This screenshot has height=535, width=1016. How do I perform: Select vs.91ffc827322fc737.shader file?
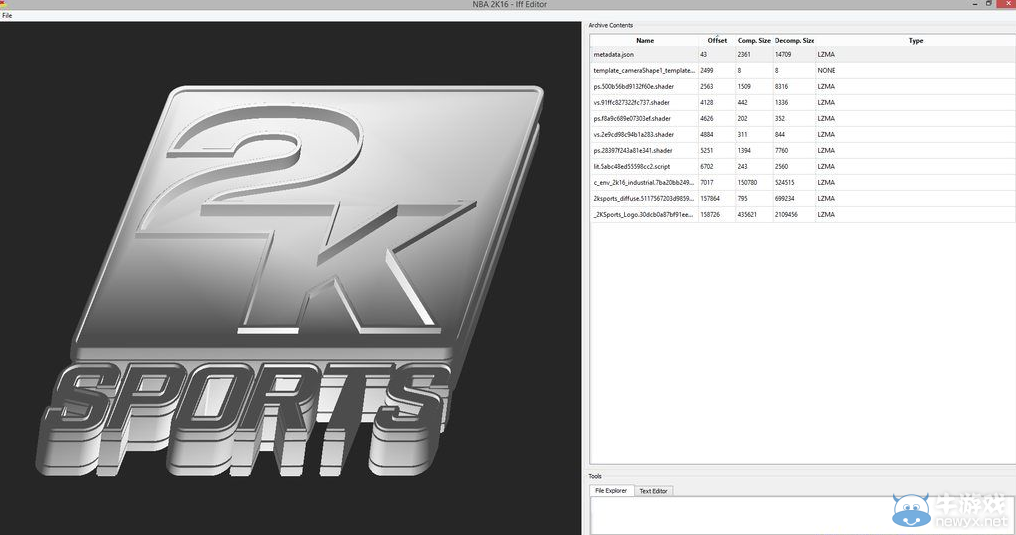coord(632,102)
